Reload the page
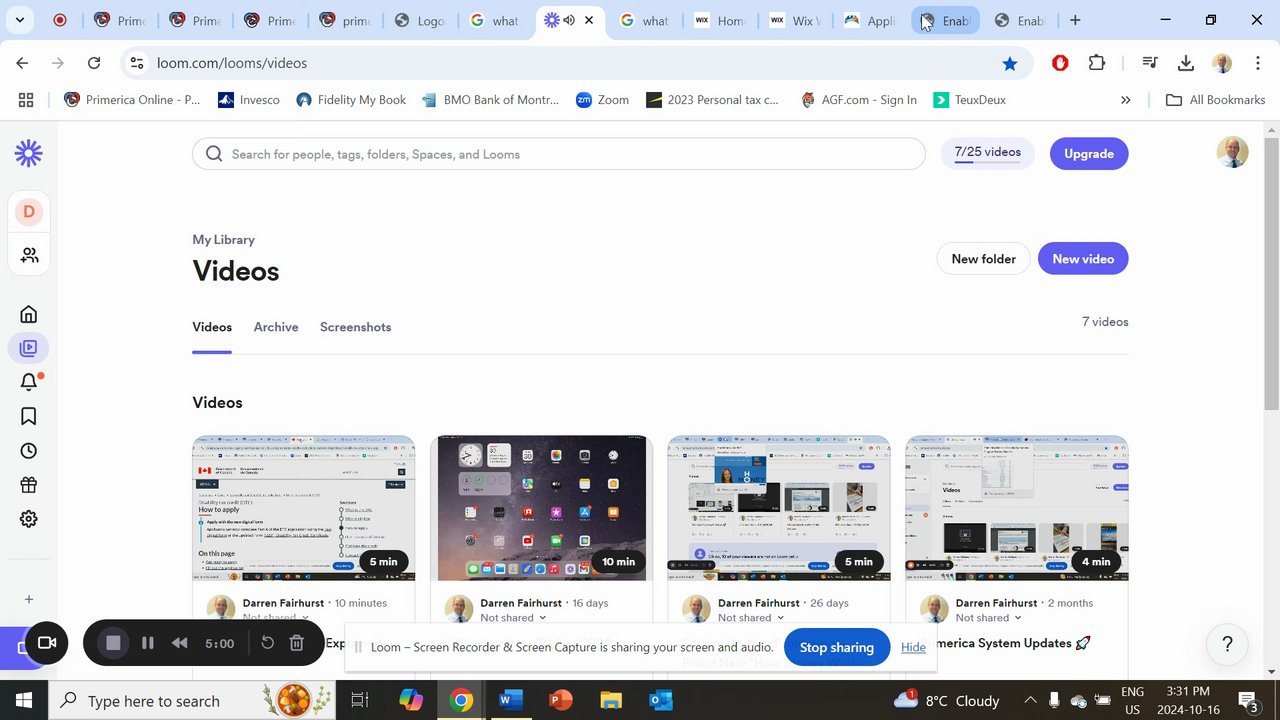1280x720 pixels. coord(94,63)
